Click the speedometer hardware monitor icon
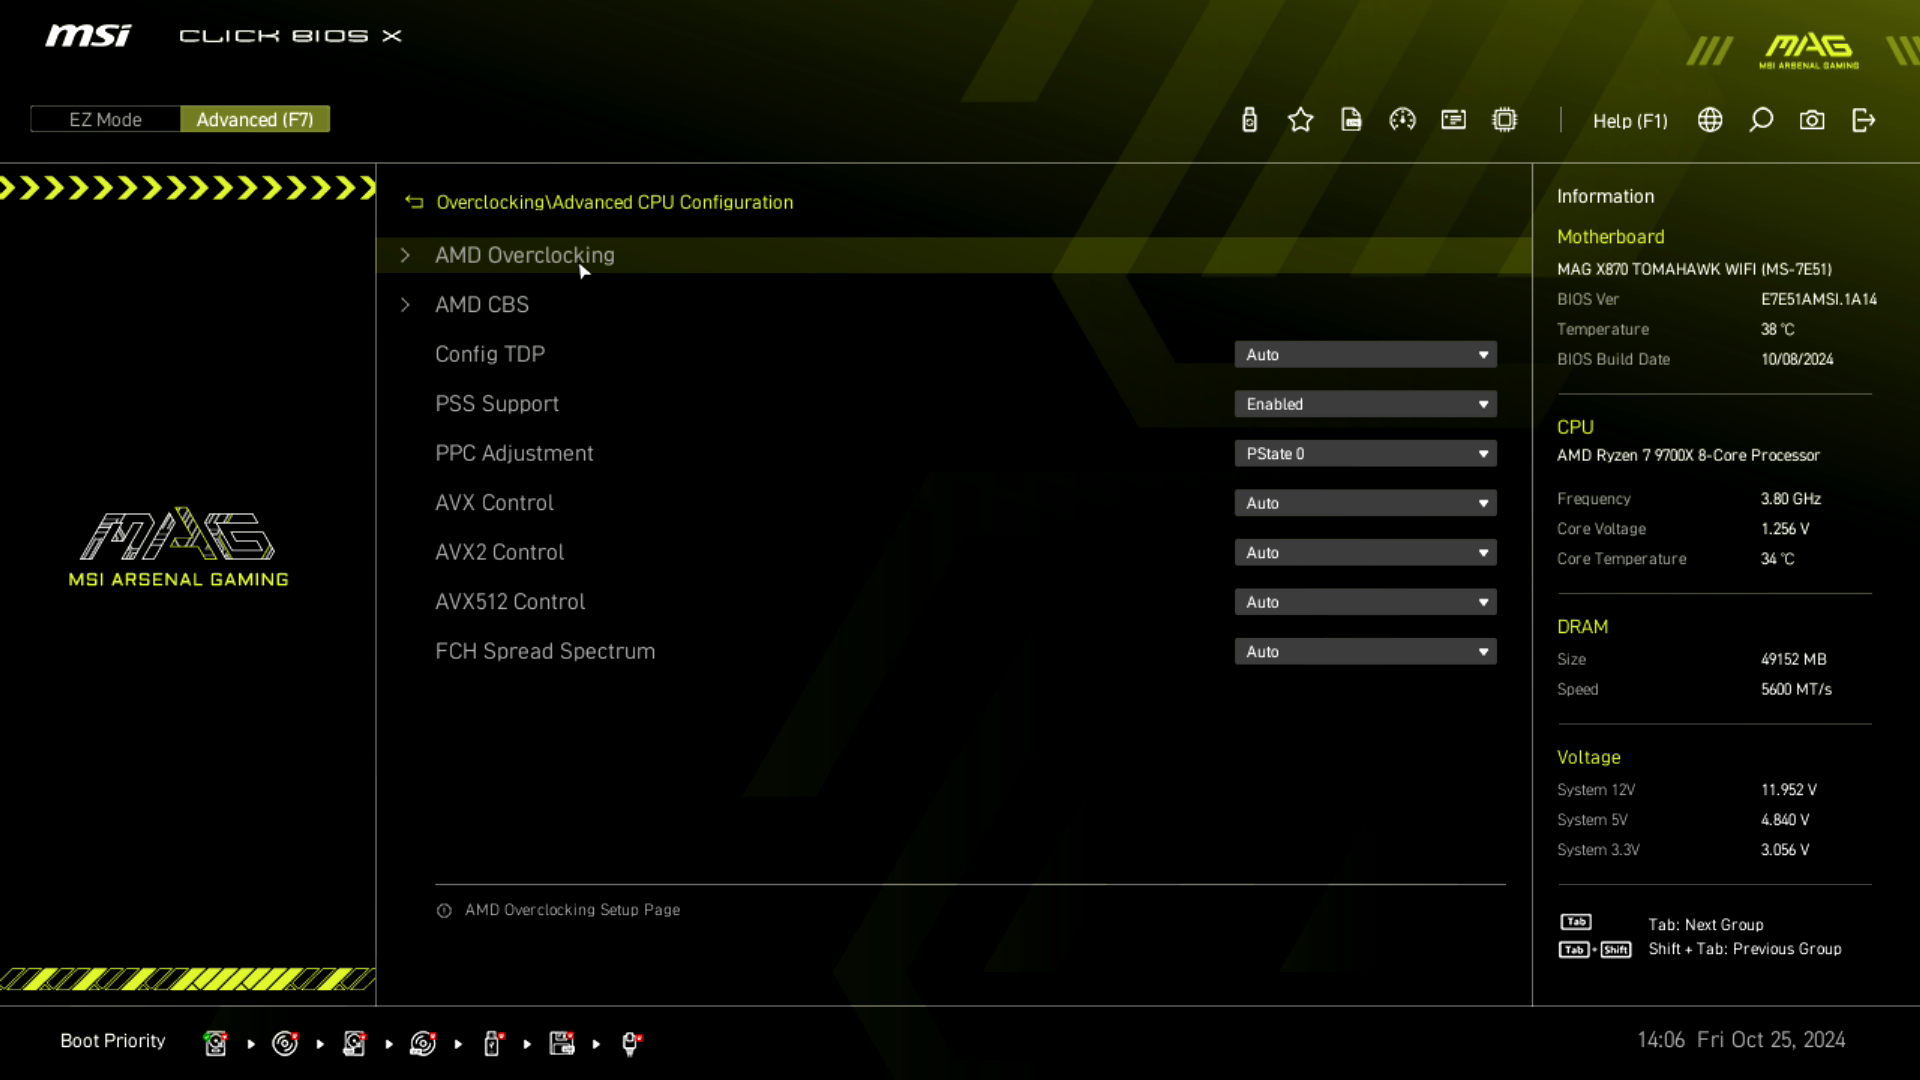This screenshot has height=1080, width=1920. click(x=1402, y=120)
